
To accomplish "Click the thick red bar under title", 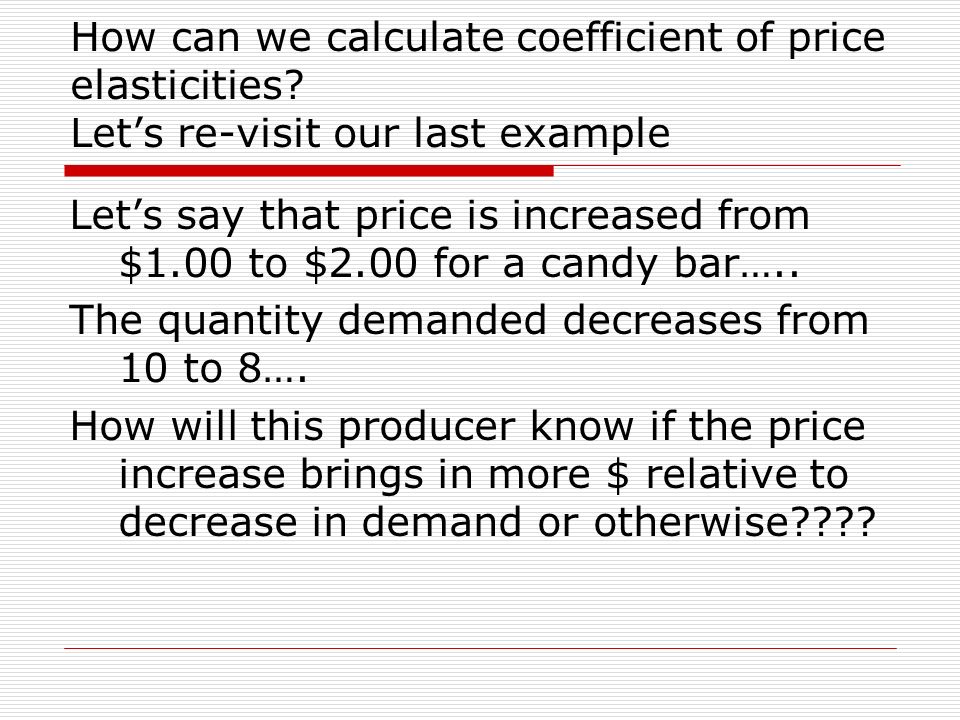I will point(309,171).
